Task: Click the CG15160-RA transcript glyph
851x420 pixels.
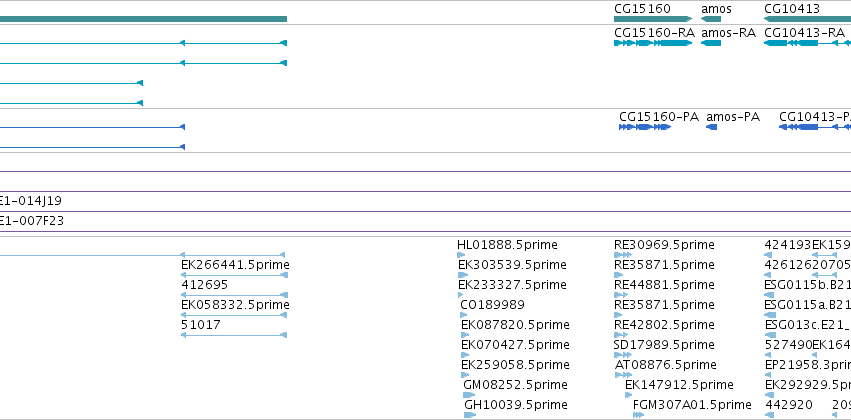Action: tap(653, 43)
